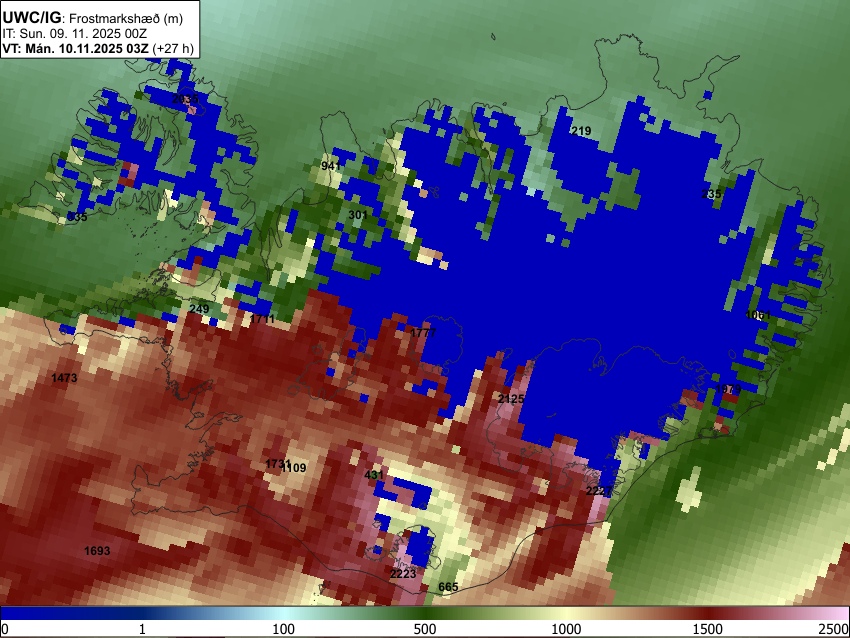Click the legend tick label 500

[x=425, y=629]
